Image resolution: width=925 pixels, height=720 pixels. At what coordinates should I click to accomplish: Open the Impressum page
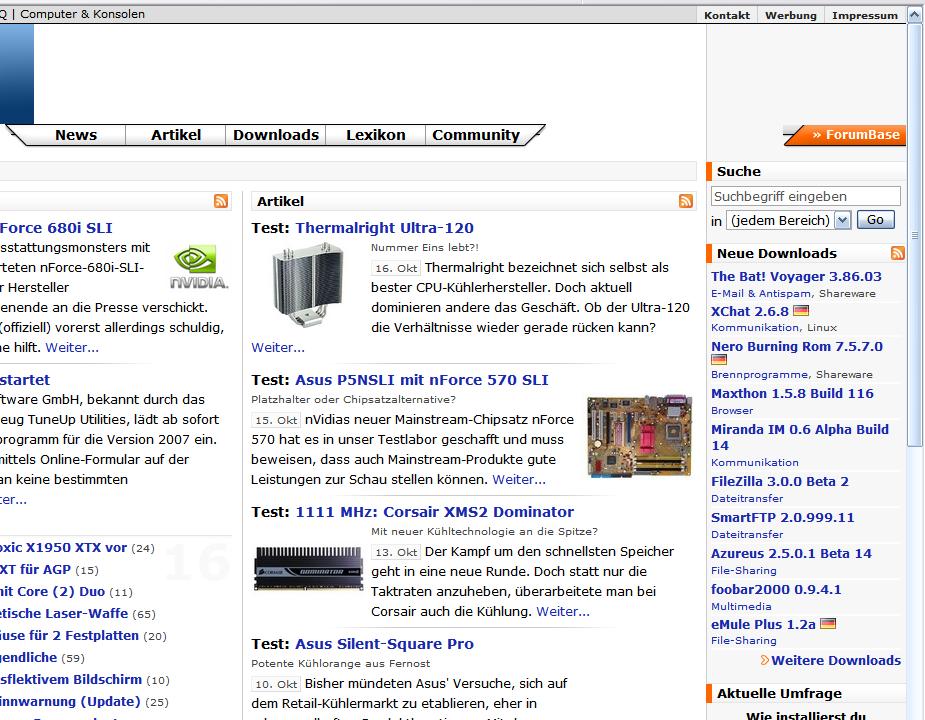865,15
